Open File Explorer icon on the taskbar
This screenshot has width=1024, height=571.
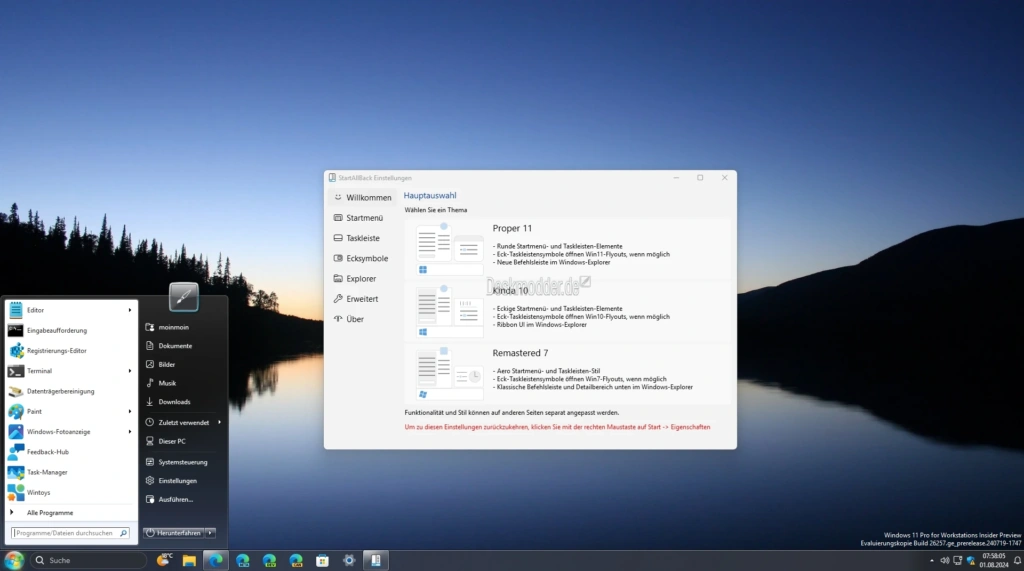[x=189, y=561]
